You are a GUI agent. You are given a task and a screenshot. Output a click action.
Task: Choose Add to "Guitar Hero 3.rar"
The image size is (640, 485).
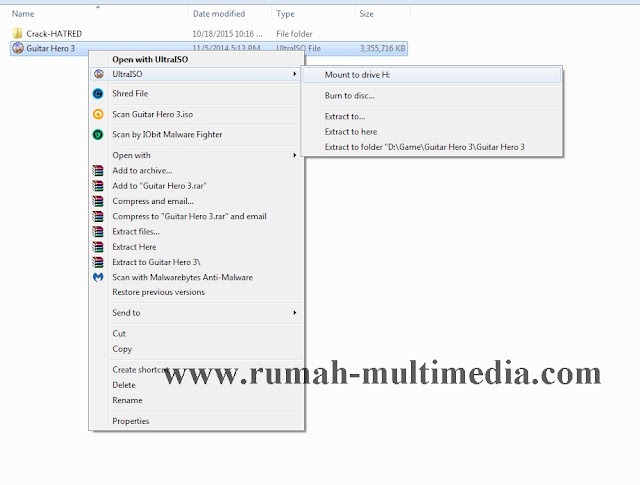[x=160, y=186]
